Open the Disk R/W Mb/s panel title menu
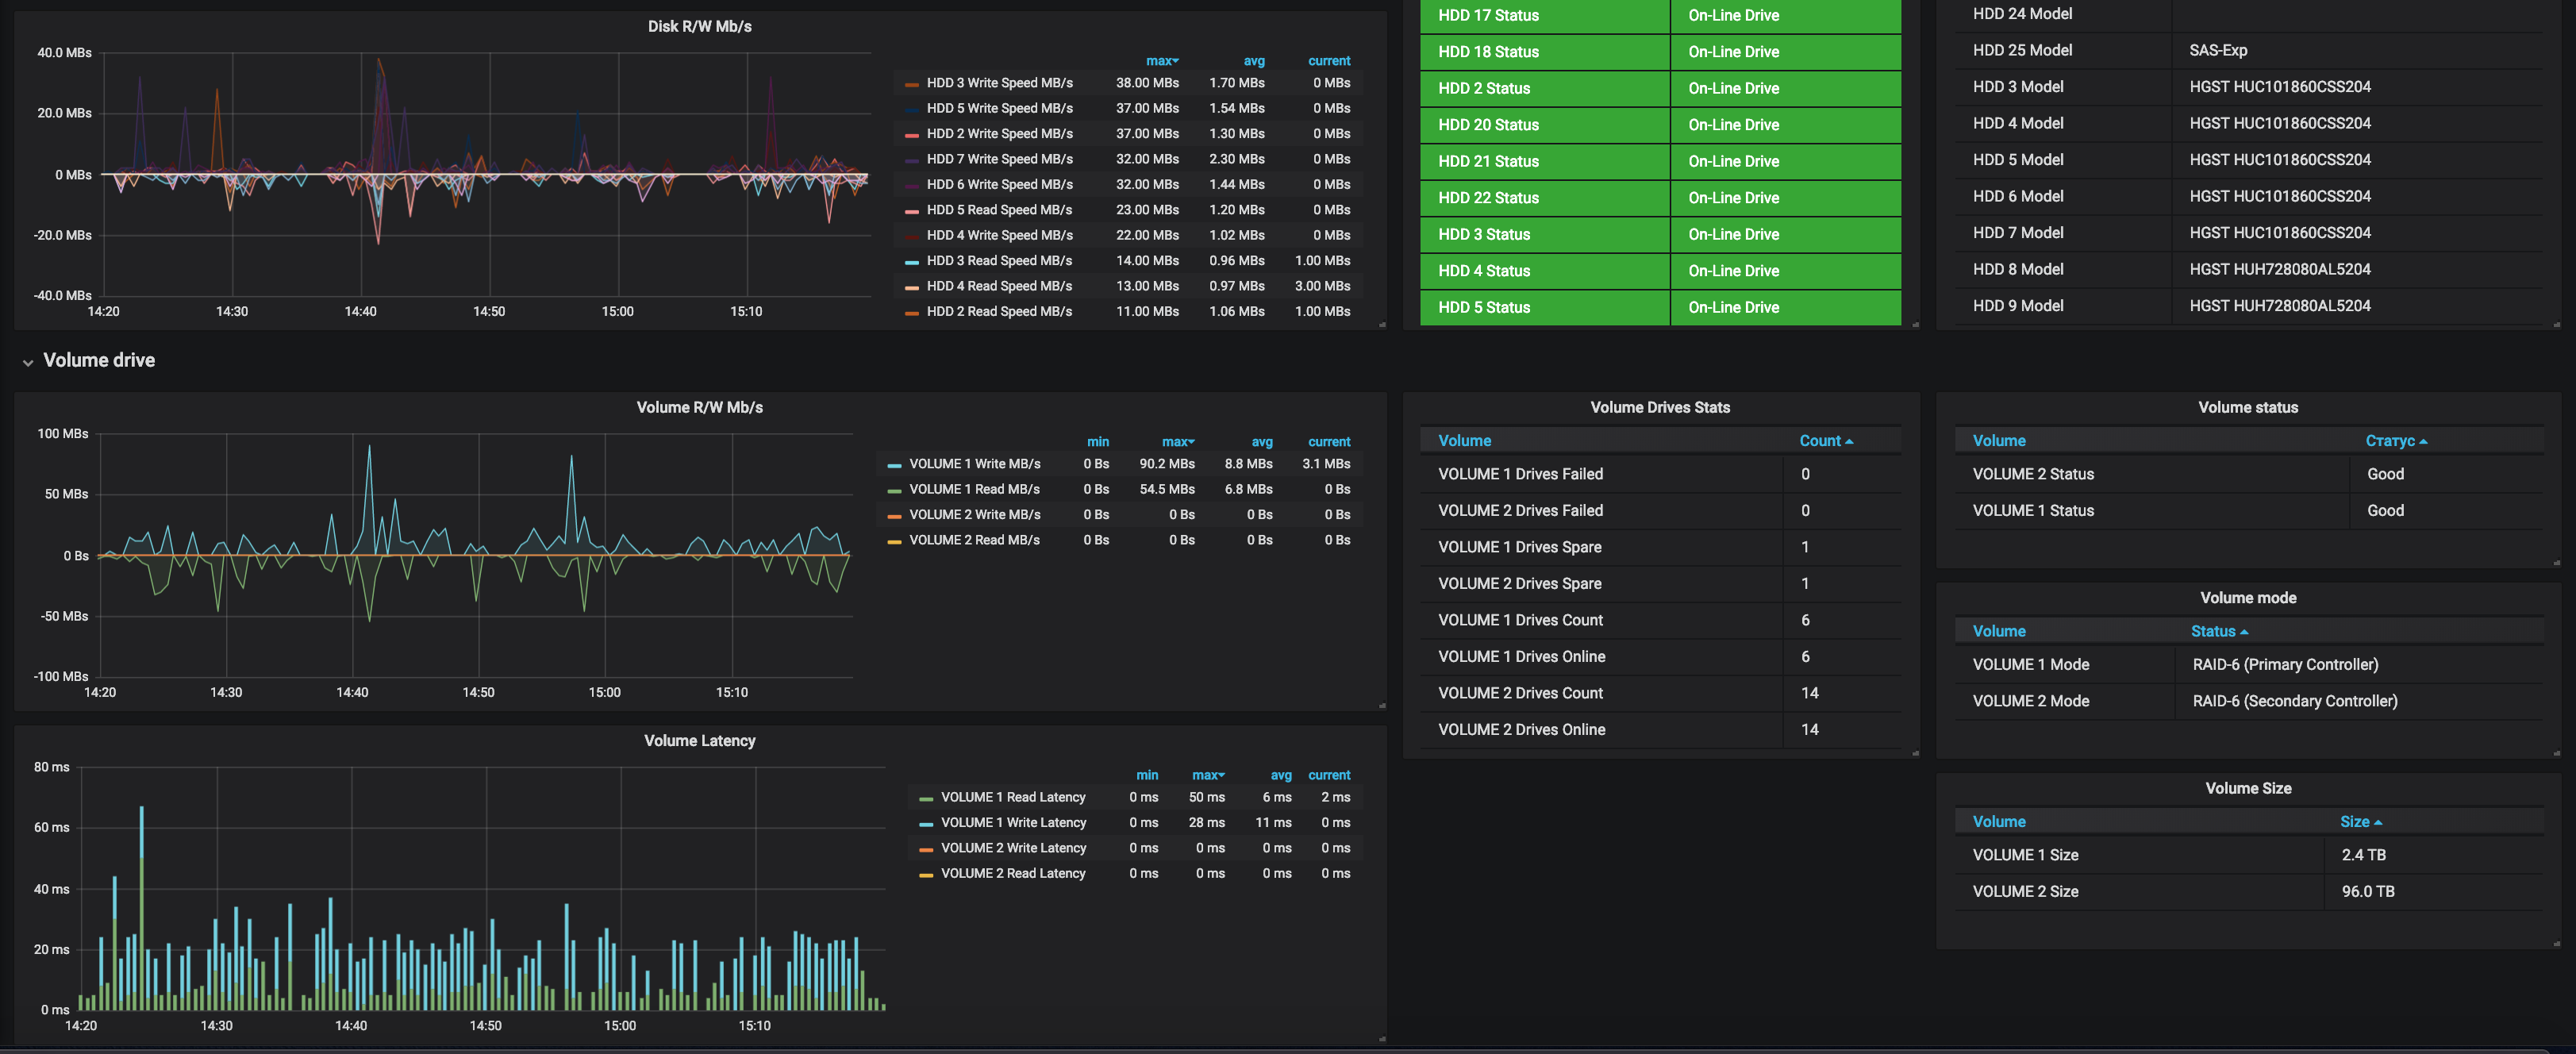This screenshot has height=1054, width=2576. [x=699, y=26]
